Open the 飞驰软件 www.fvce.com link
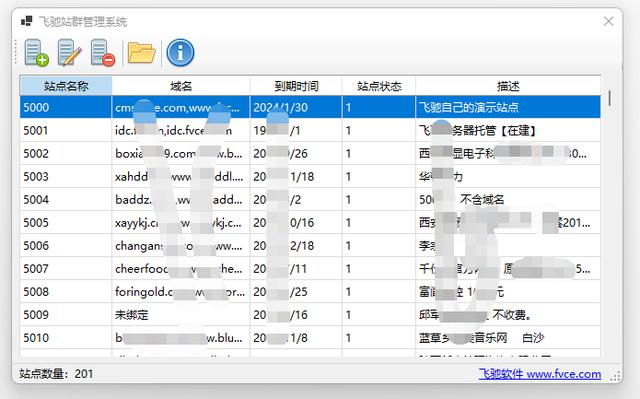Screen dimensions: 640x399 [x=540, y=374]
